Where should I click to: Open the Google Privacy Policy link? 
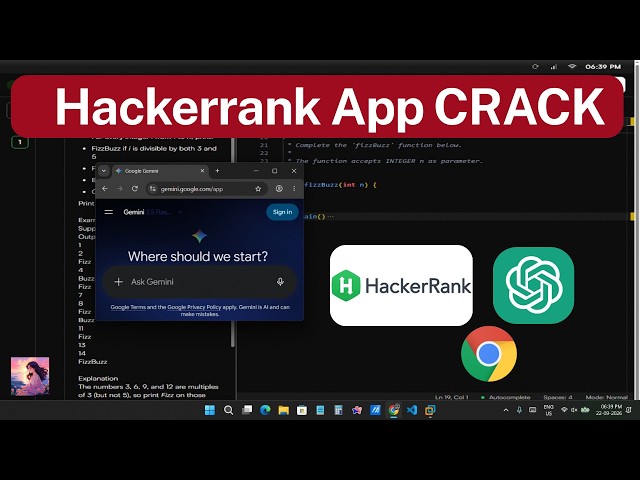coord(194,307)
